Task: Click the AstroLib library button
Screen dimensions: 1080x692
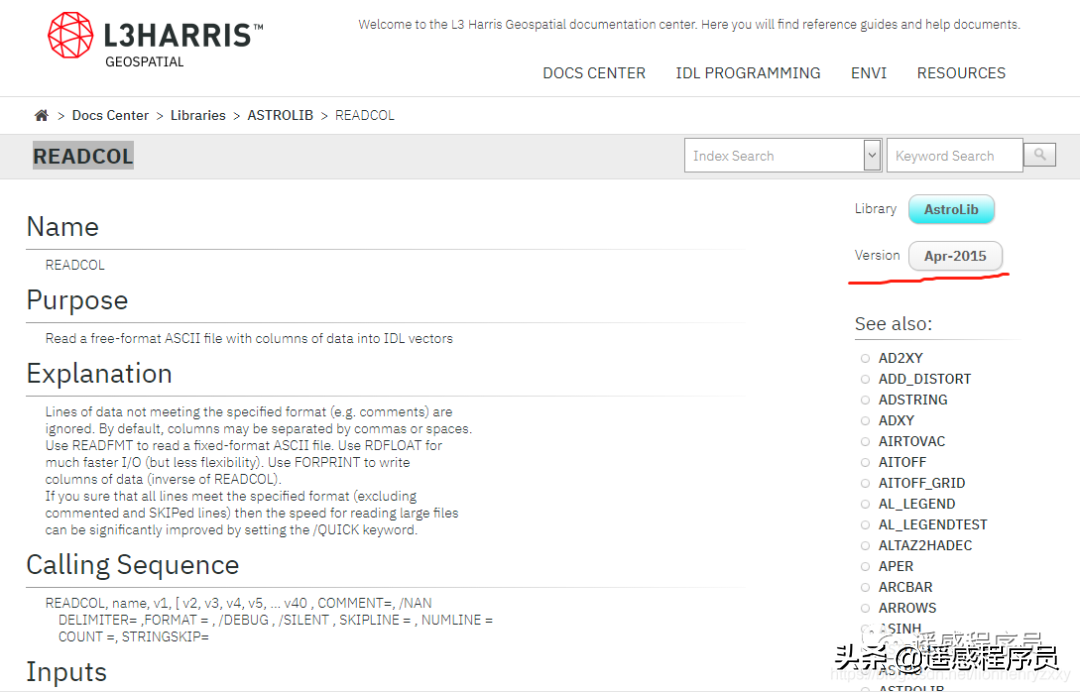Action: click(x=951, y=210)
